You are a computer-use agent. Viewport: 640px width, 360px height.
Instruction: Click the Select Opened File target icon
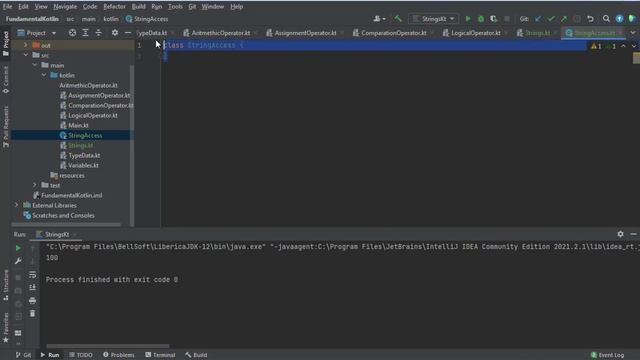[x=72, y=33]
